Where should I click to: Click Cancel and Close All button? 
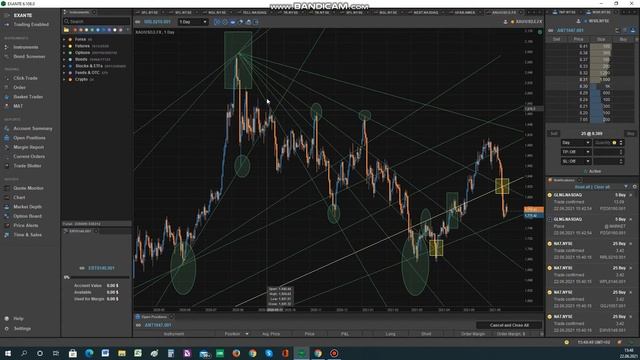click(509, 325)
